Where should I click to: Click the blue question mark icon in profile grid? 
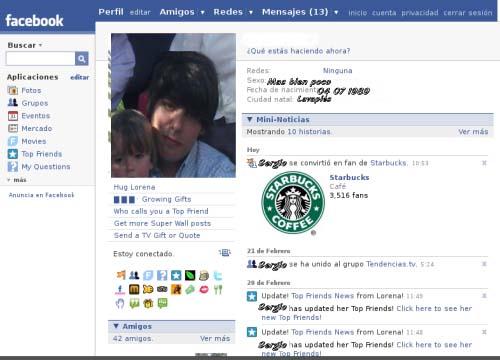[x=162, y=275]
